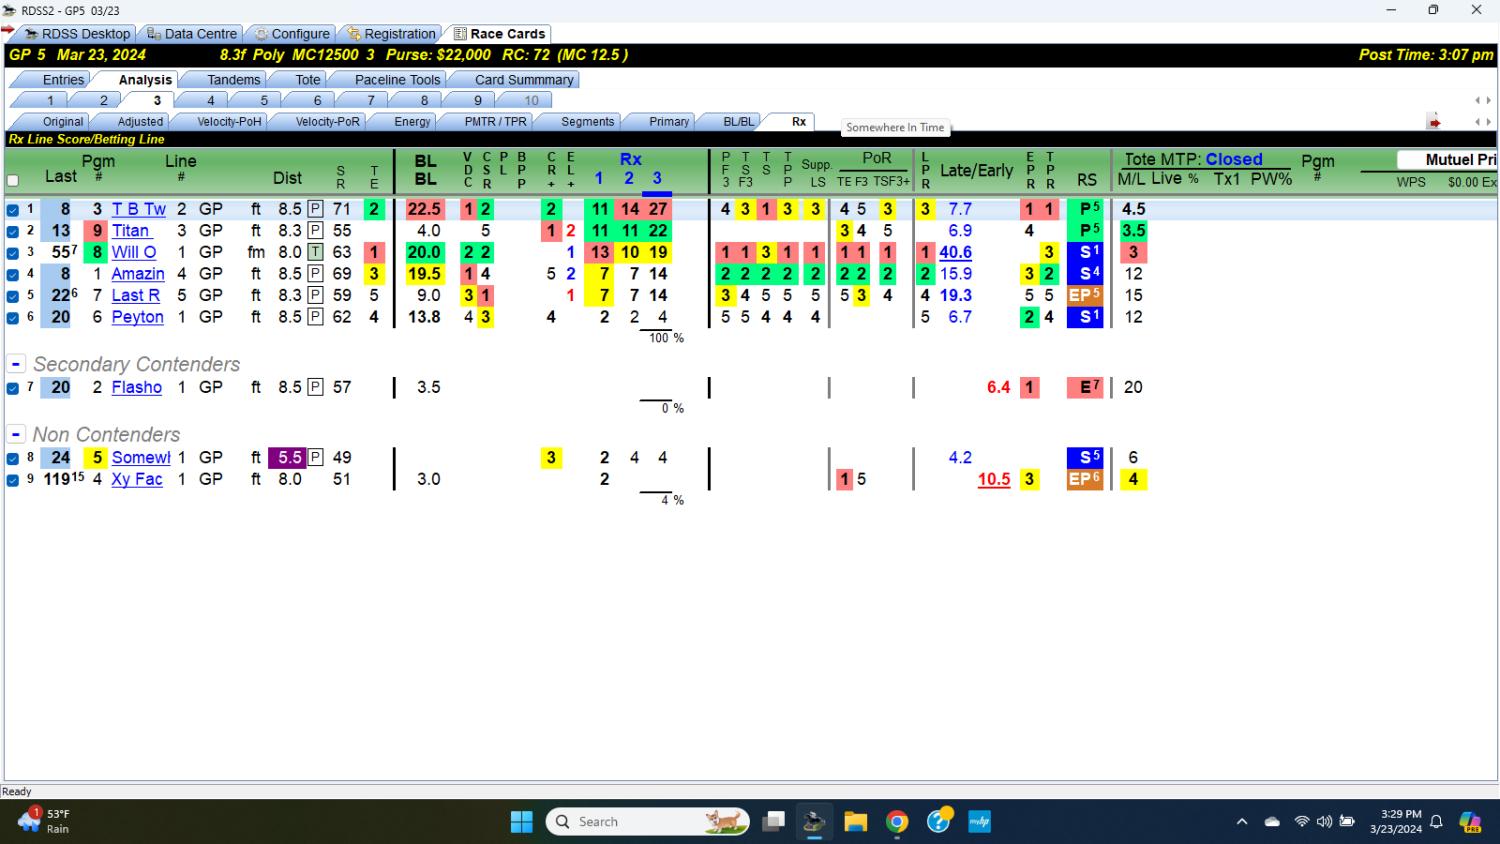This screenshot has width=1500, height=844.
Task: Click the Windows Start button
Action: (x=522, y=822)
